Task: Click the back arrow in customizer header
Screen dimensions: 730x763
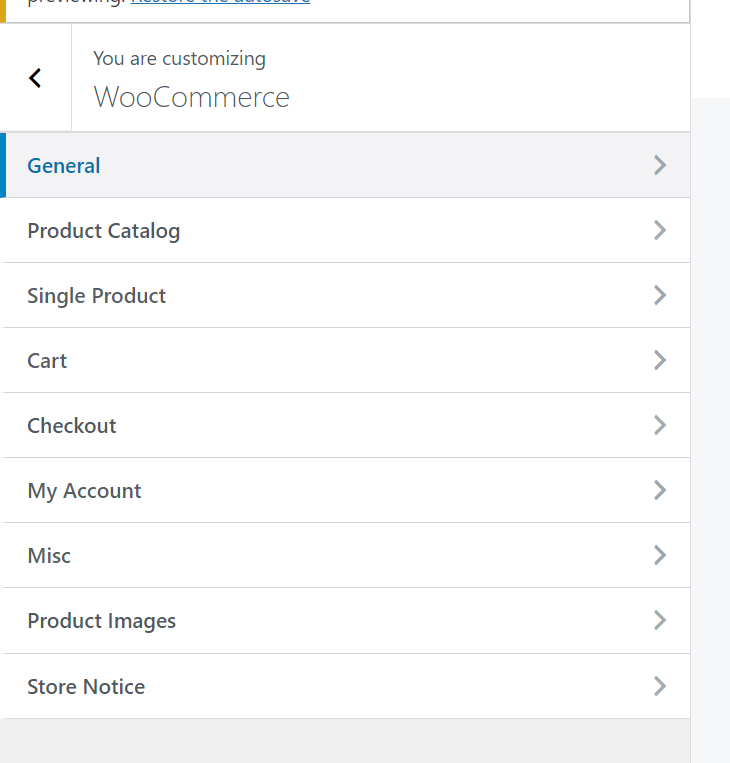Action: [35, 78]
